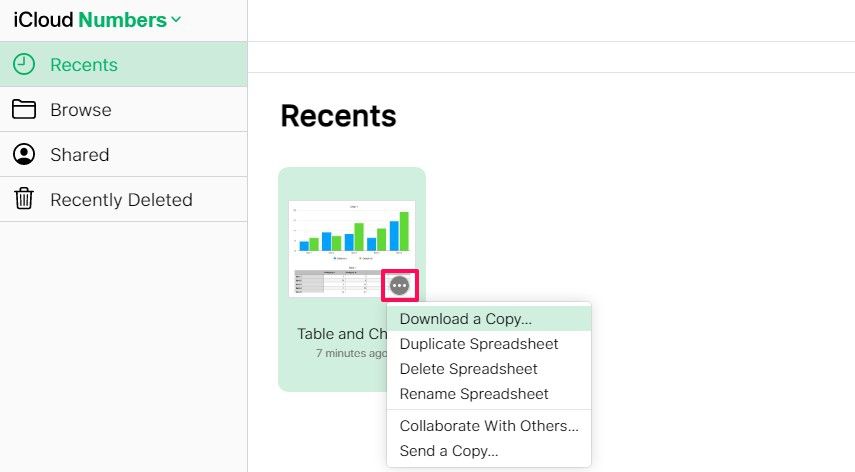Click the folder icon beside Browse
Screen dimensions: 855x472
point(24,109)
